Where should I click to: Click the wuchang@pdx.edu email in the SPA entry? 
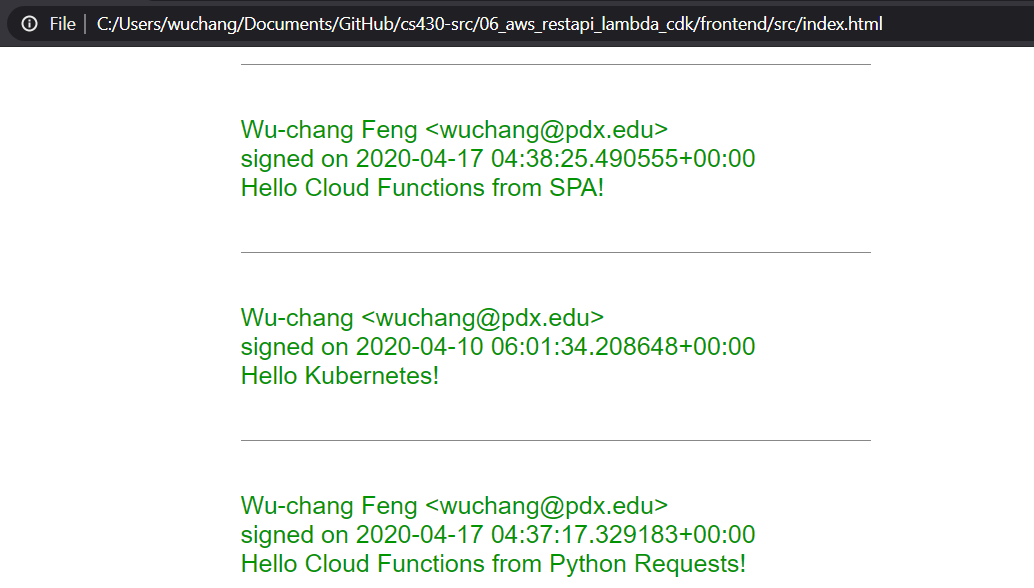coord(547,129)
